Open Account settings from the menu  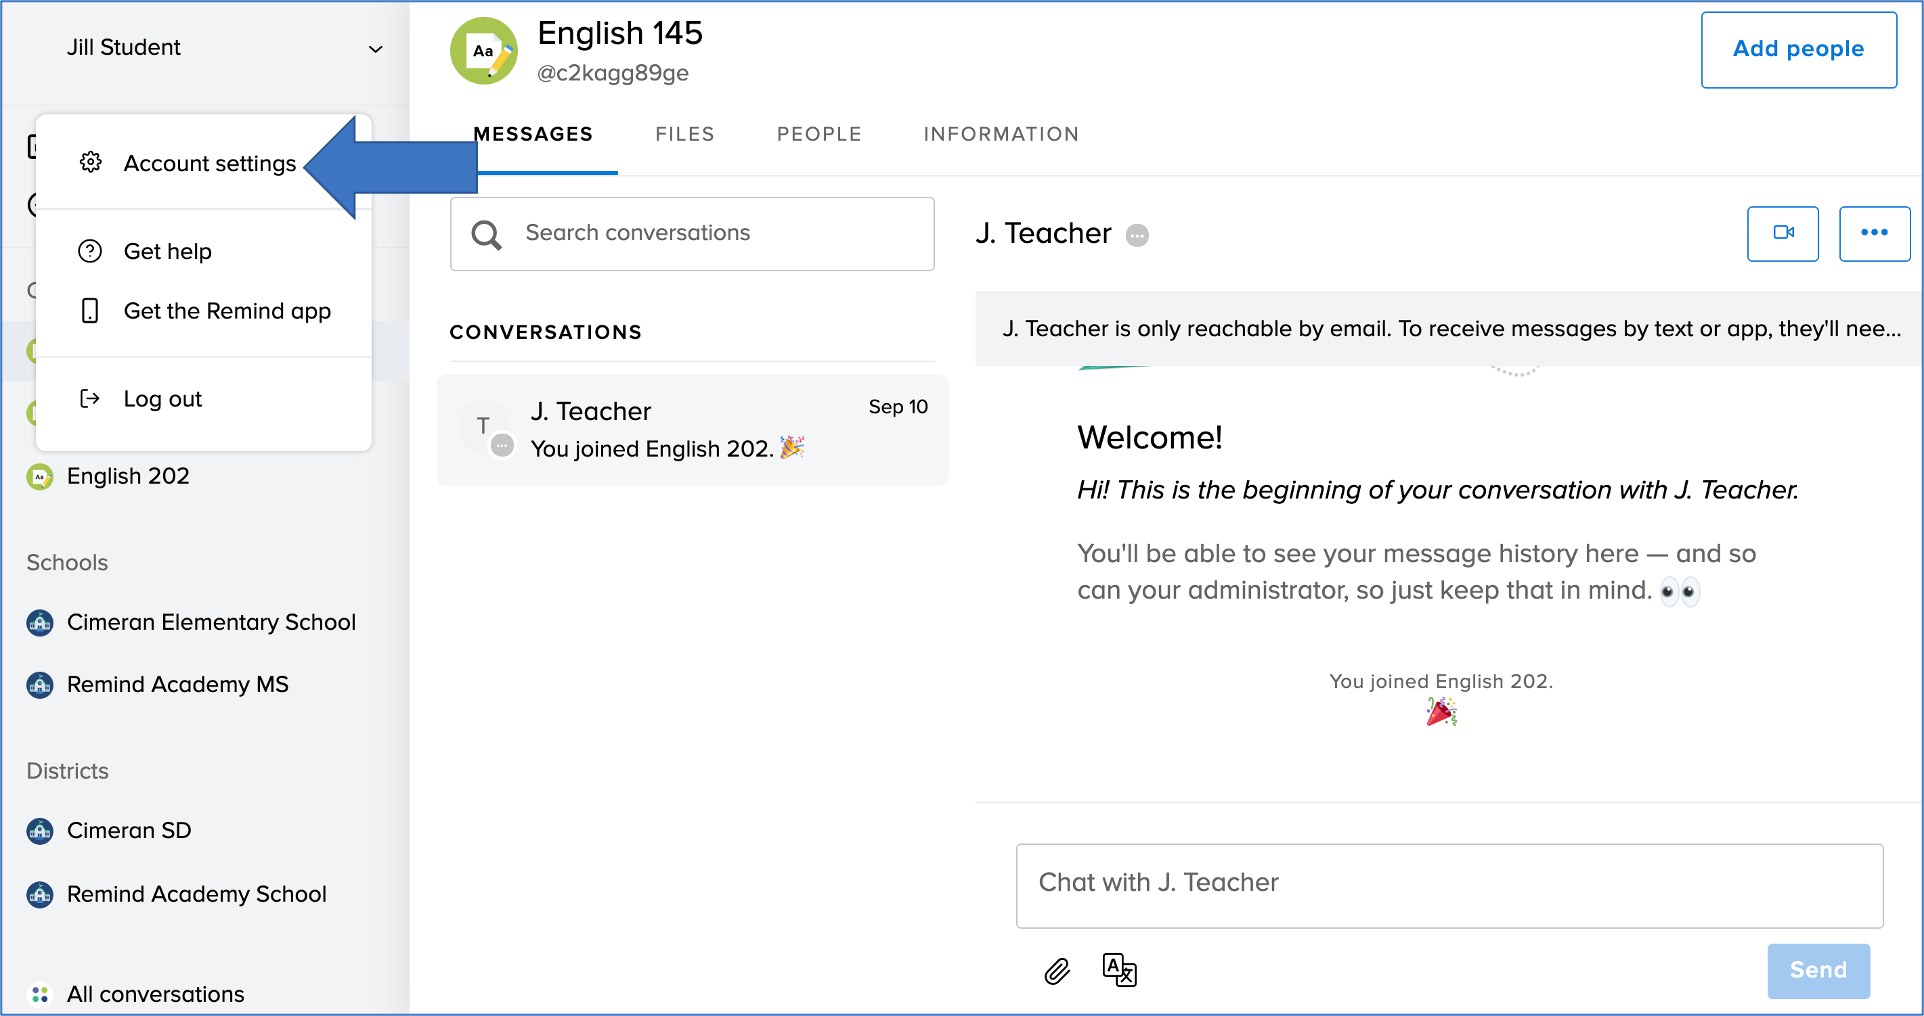pyautogui.click(x=209, y=163)
